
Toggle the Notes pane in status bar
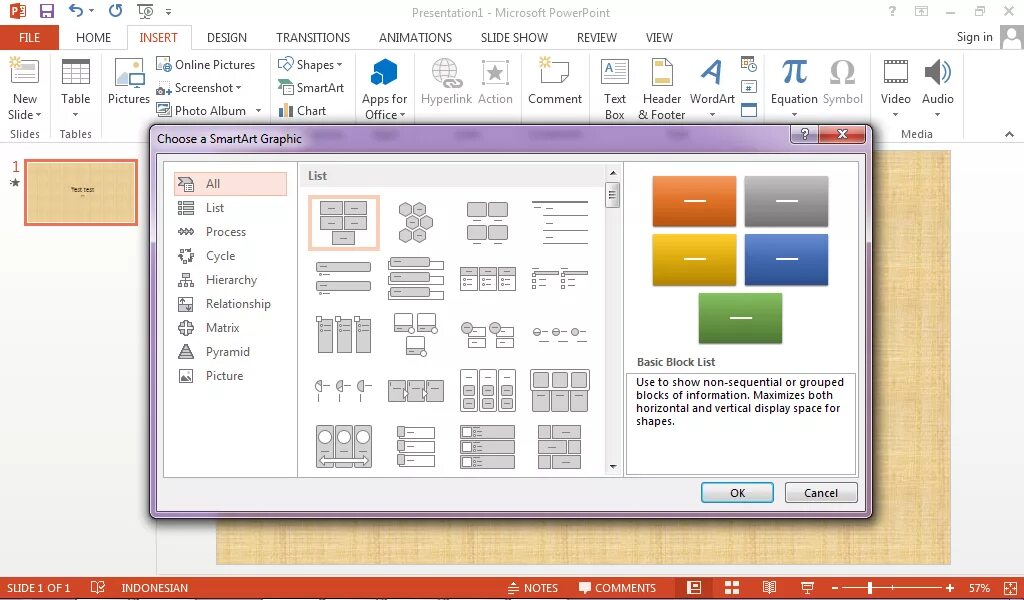533,588
